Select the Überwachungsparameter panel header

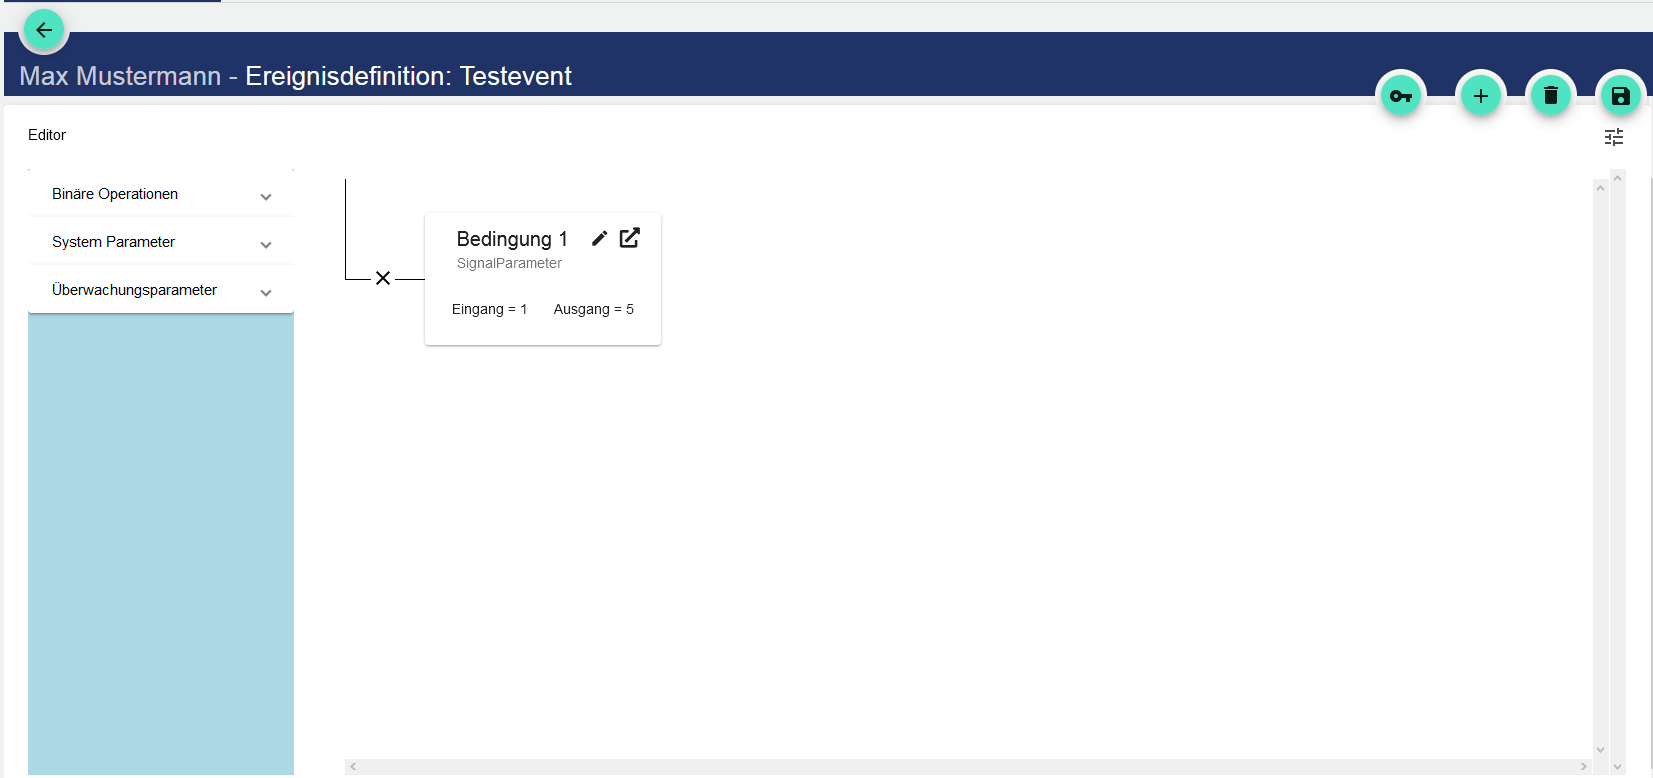pos(134,290)
